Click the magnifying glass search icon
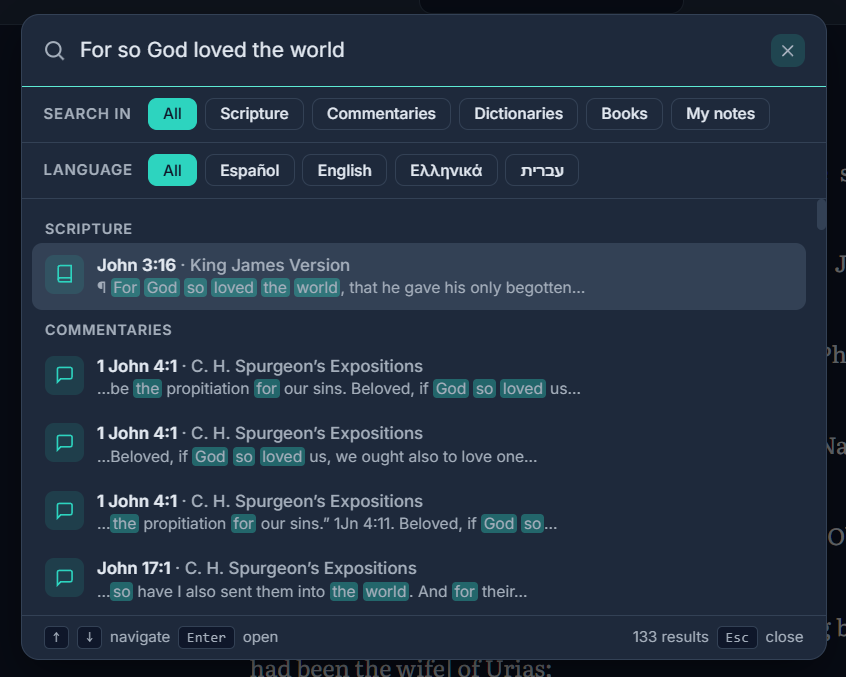 (x=54, y=51)
